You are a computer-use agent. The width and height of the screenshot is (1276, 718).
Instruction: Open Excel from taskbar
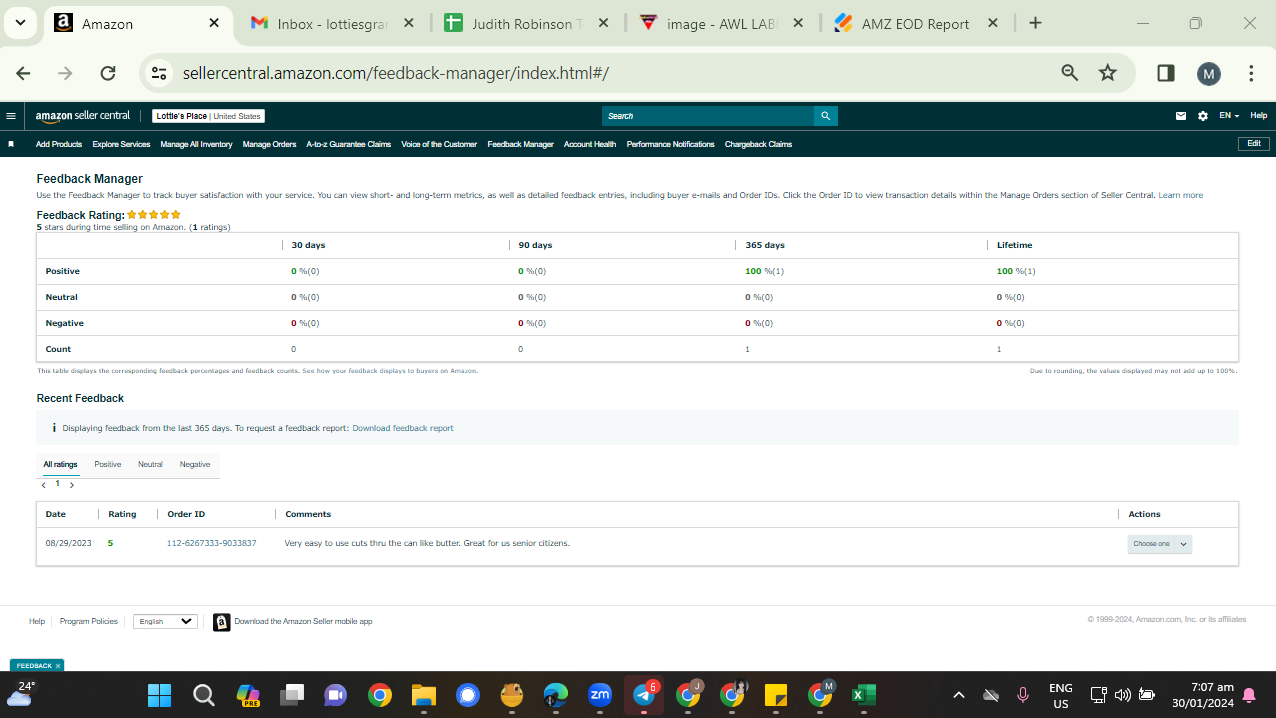coord(864,695)
